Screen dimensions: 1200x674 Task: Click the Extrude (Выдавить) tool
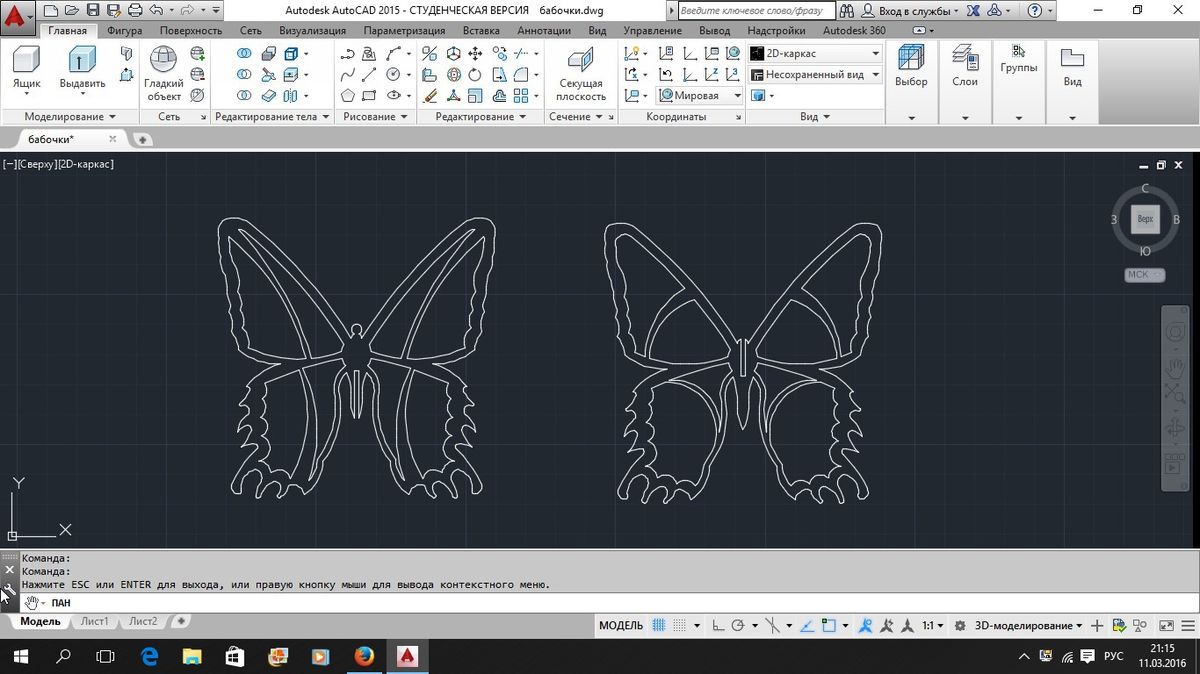pyautogui.click(x=82, y=68)
